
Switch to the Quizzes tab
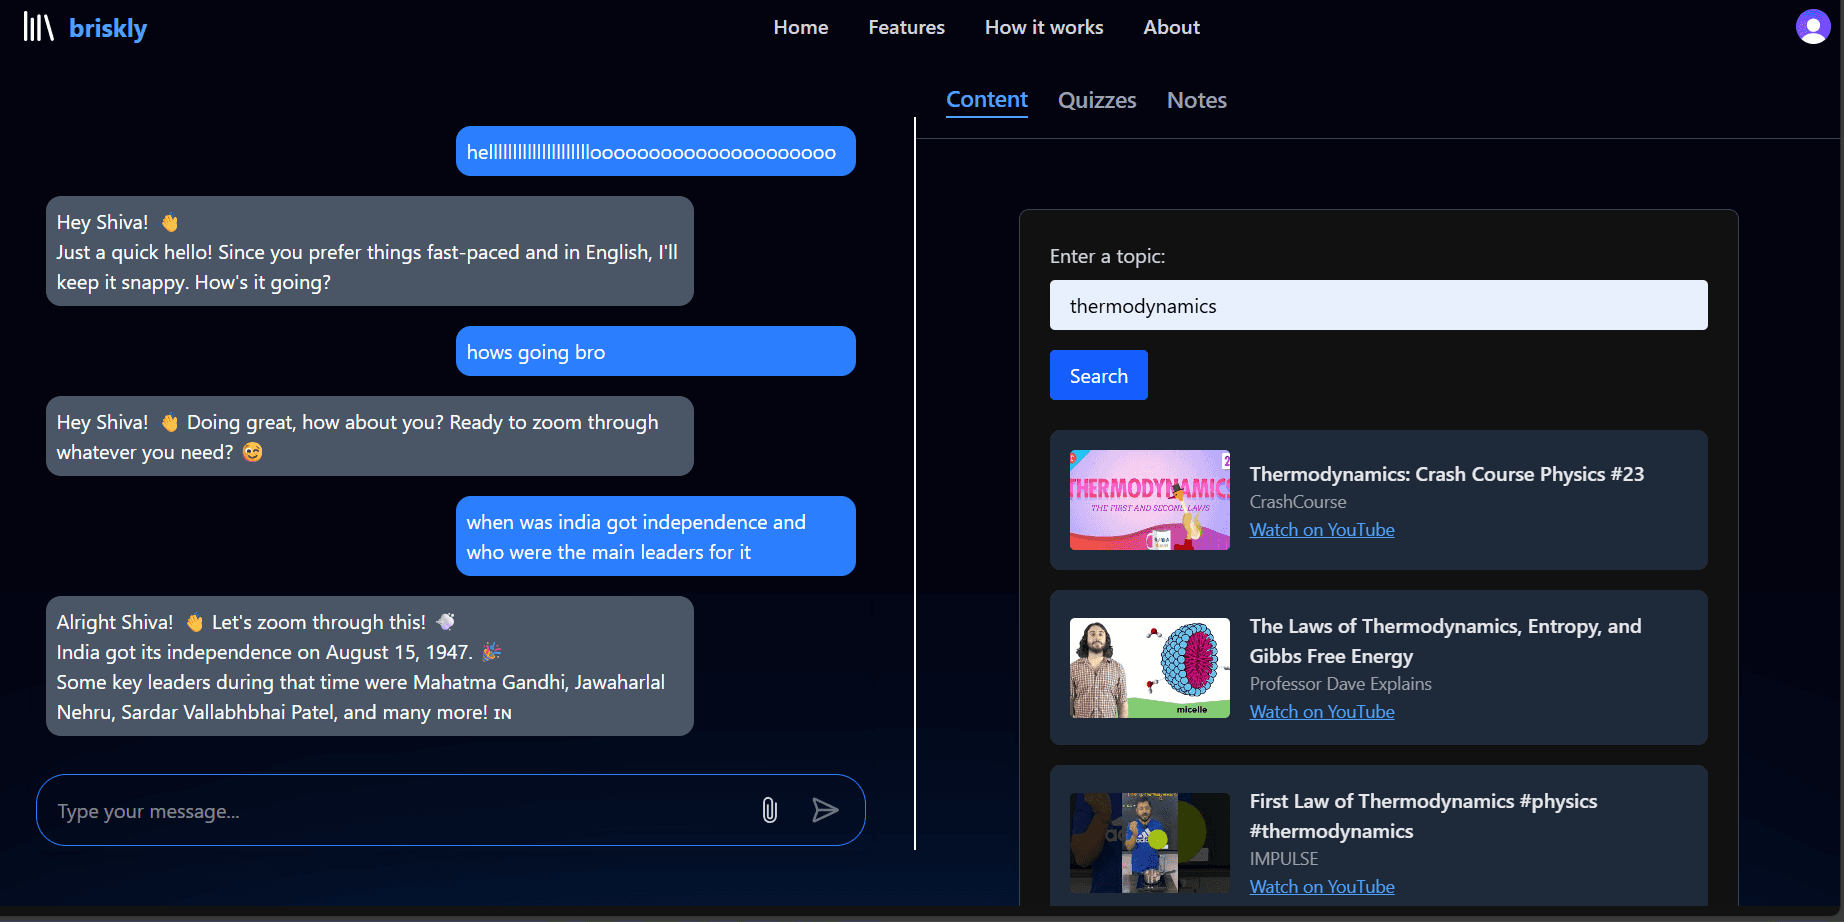coord(1097,100)
